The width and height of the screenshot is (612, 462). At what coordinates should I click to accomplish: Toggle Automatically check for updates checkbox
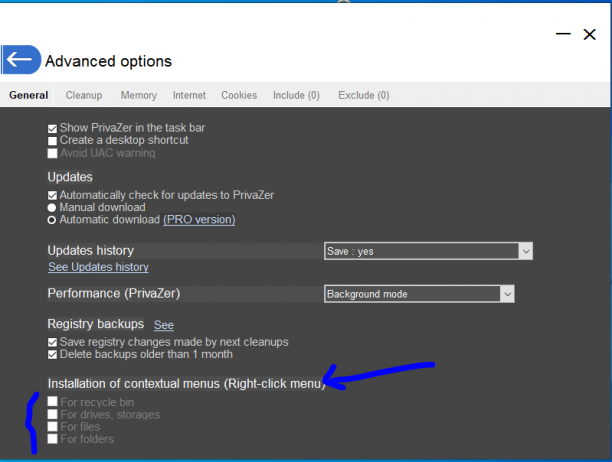click(x=52, y=195)
